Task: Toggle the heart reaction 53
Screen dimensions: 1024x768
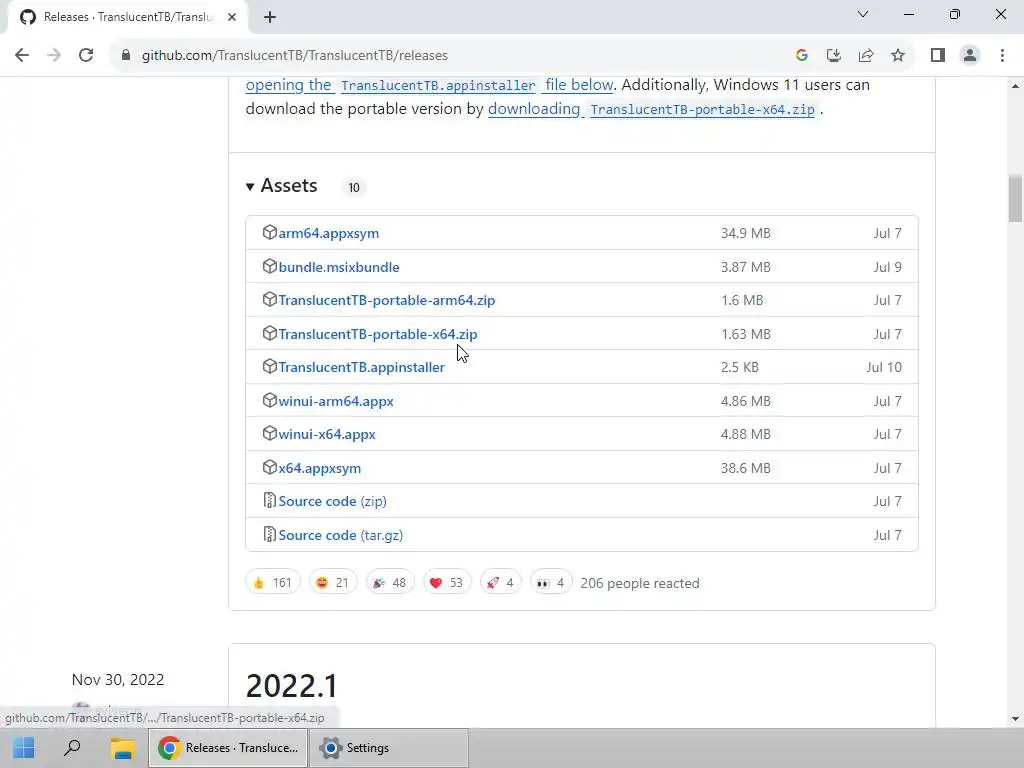Action: pos(447,583)
